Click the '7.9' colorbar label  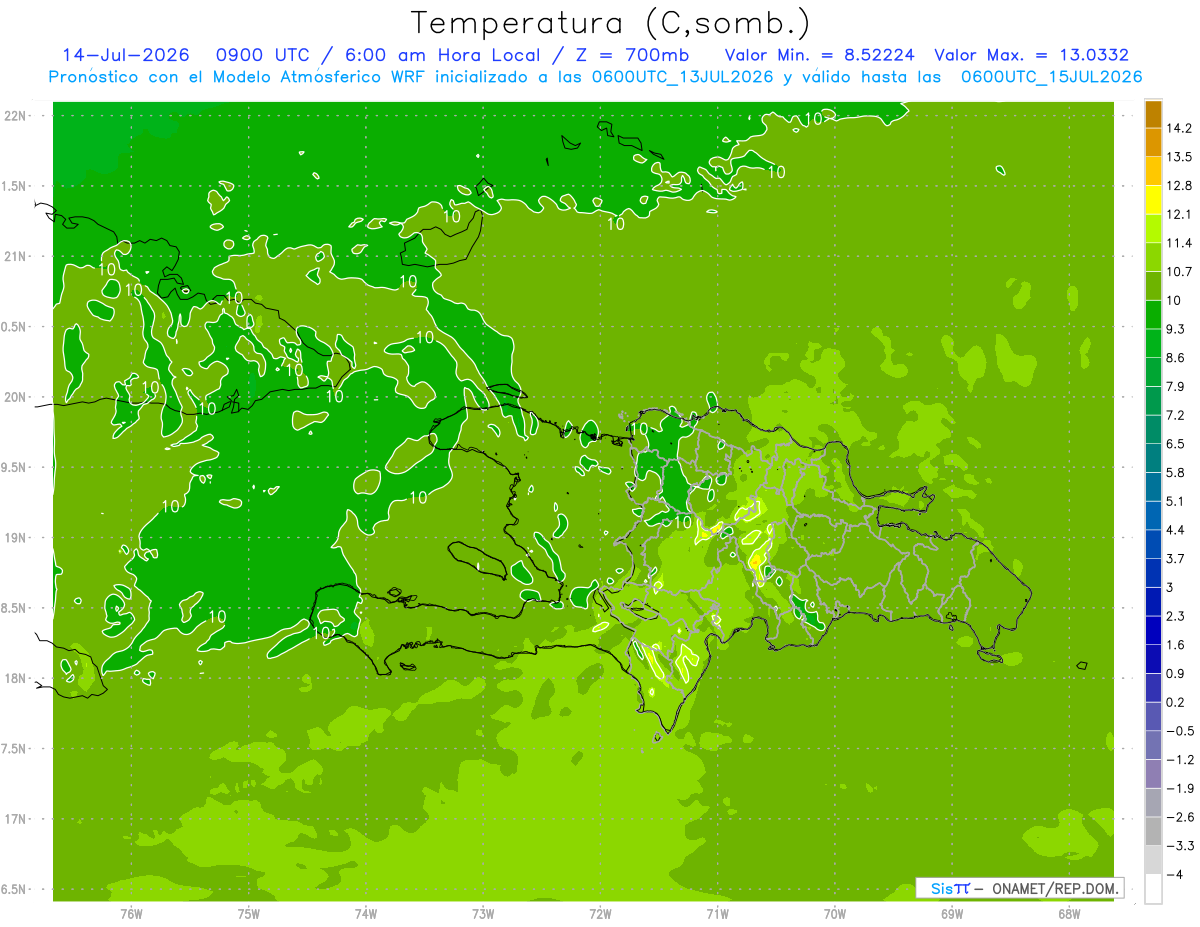pyautogui.click(x=1176, y=386)
